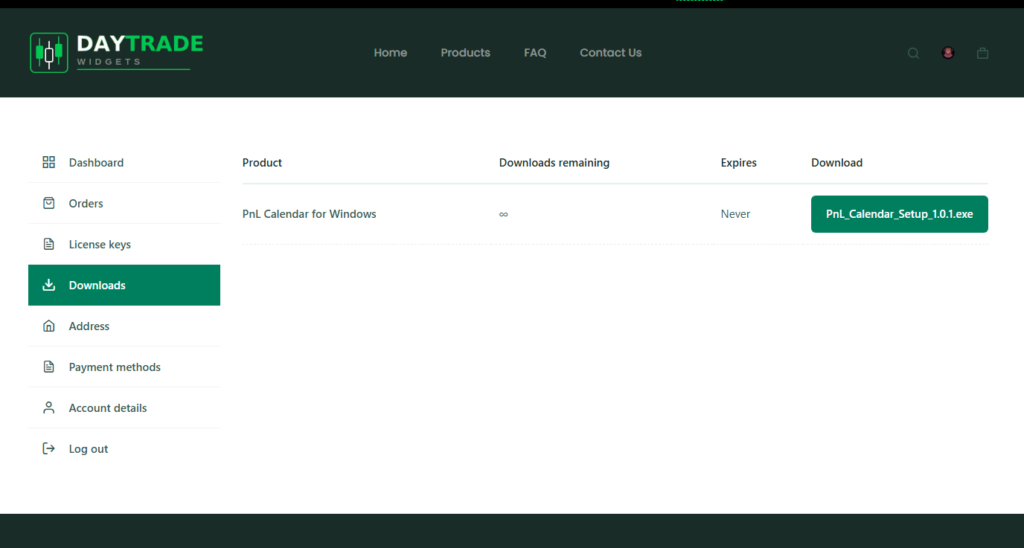Viewport: 1024px width, 548px height.
Task: Open the shopping bag cart icon
Action: pos(982,53)
